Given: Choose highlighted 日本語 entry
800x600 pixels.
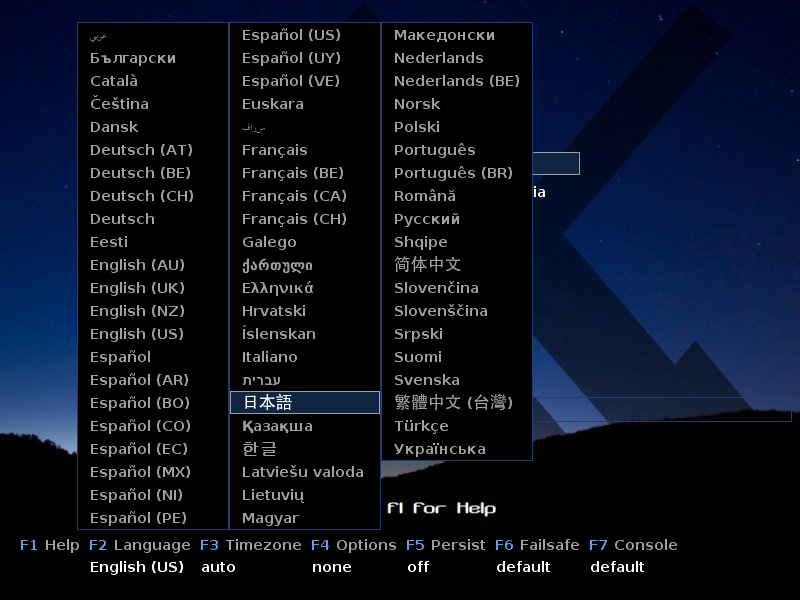Looking at the screenshot, I should [305, 403].
